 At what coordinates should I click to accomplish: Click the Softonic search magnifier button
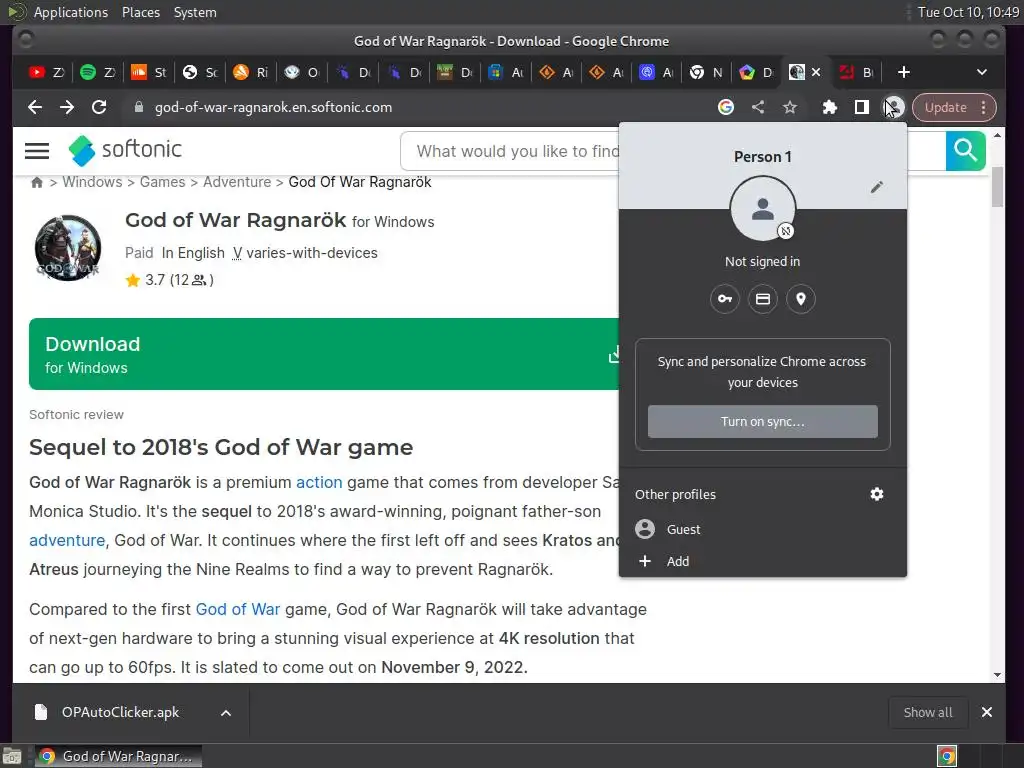(965, 151)
